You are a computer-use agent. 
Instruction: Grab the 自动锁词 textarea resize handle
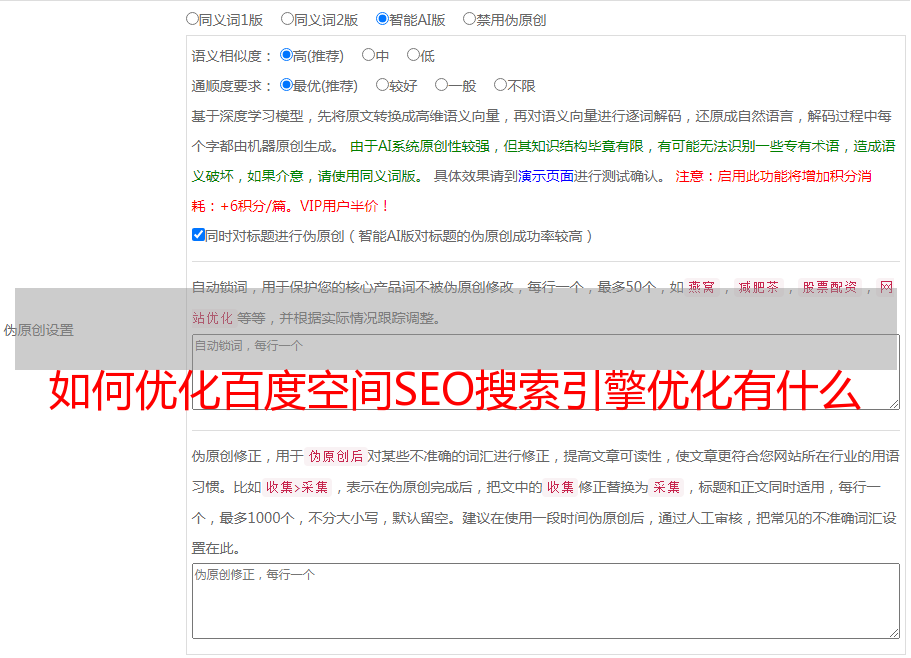click(x=894, y=404)
